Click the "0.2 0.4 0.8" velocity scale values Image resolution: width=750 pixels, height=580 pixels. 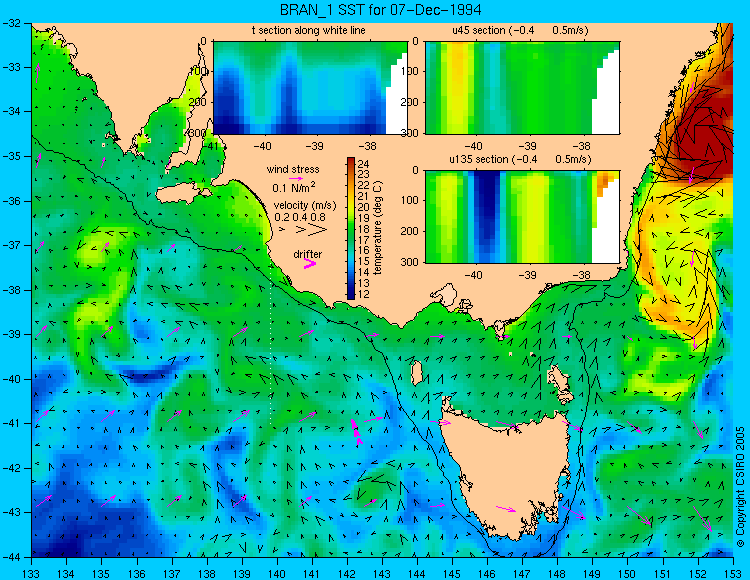300,217
